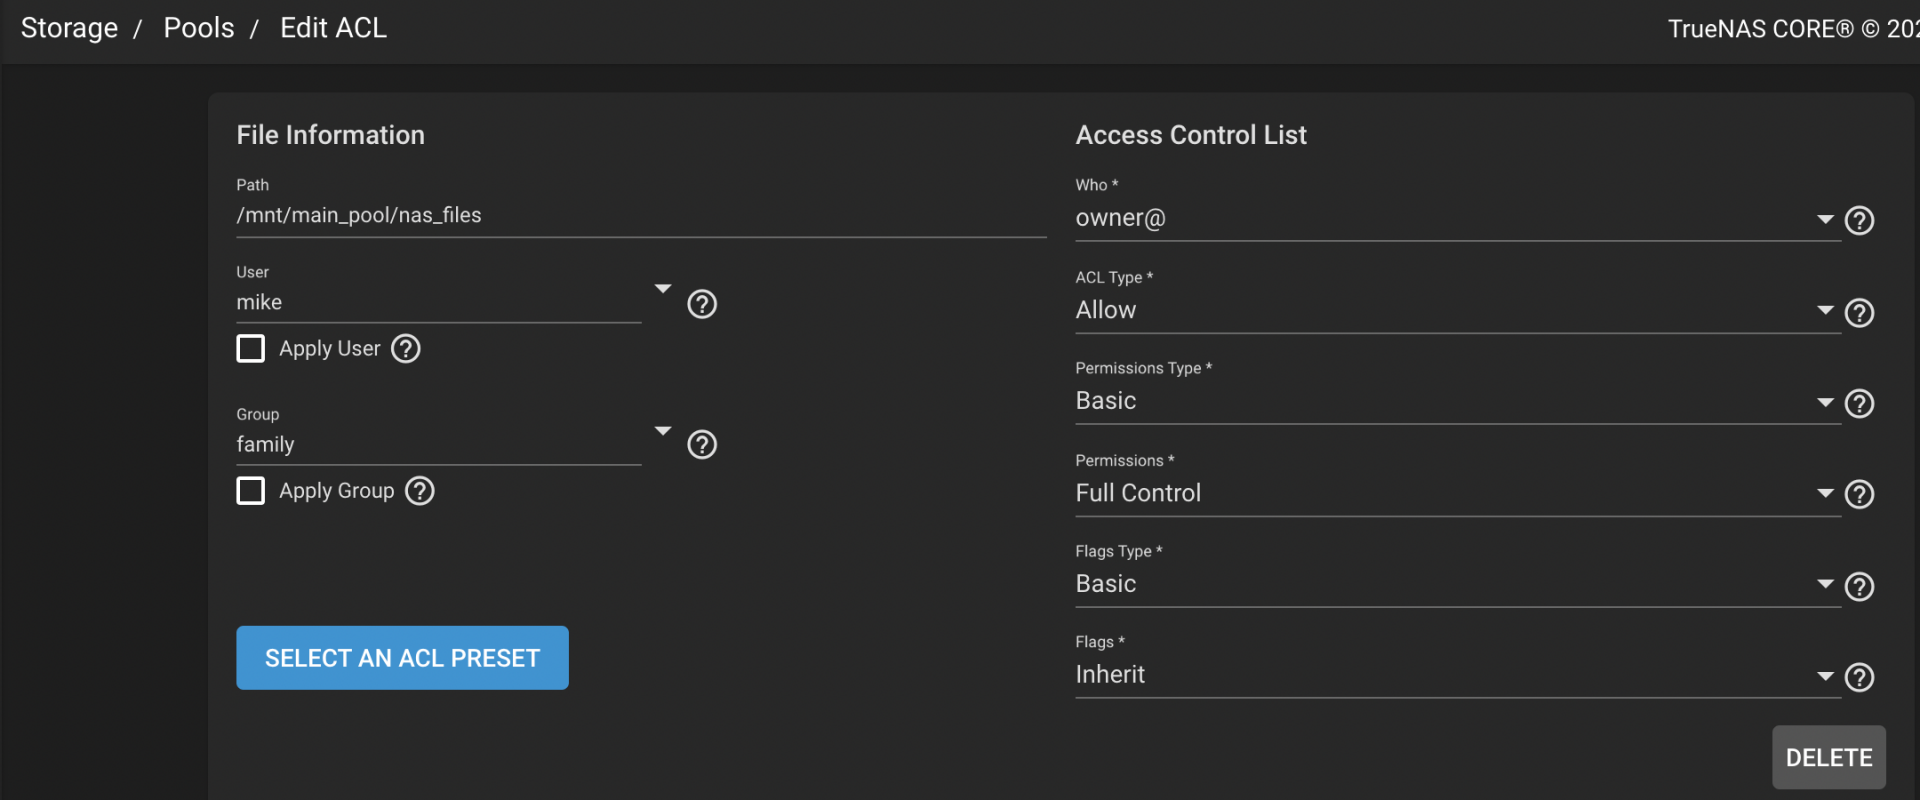Viewport: 1920px width, 800px height.
Task: Click SELECT AN ACL PRESET button
Action: (402, 658)
